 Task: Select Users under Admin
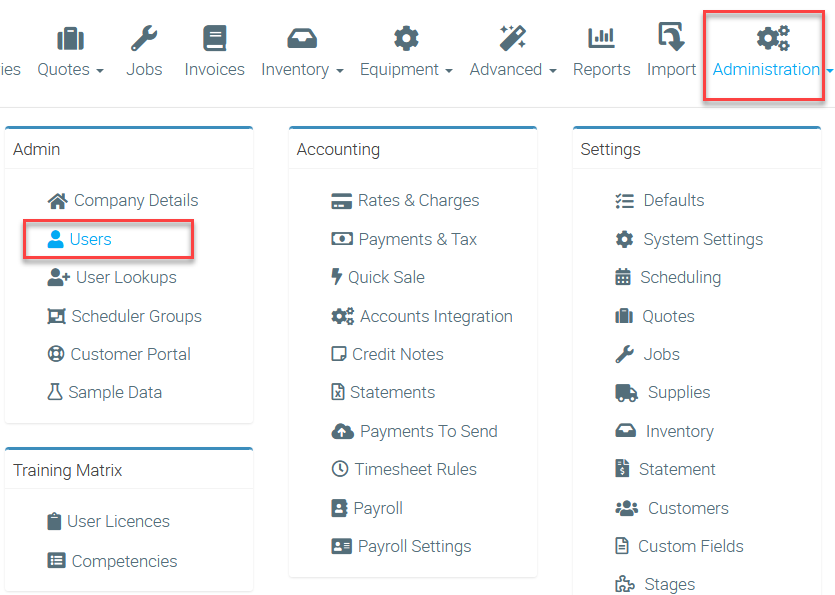coord(90,240)
